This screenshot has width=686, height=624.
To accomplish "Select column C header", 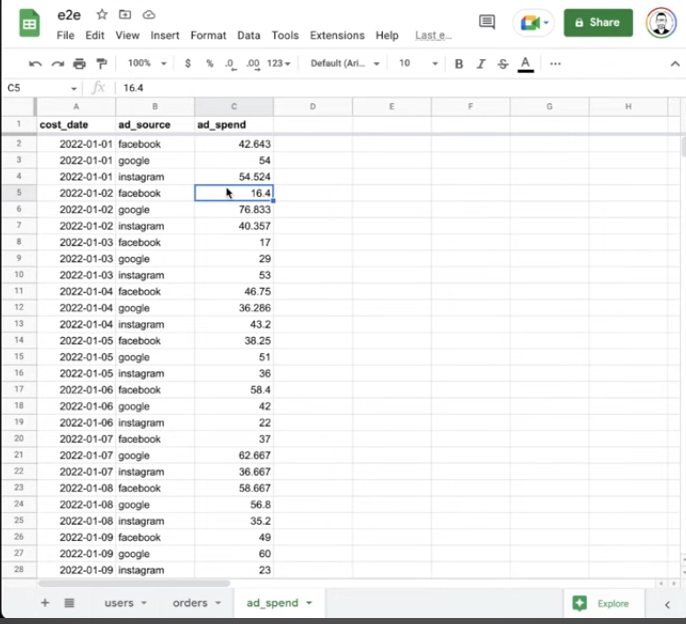I will coord(234,107).
